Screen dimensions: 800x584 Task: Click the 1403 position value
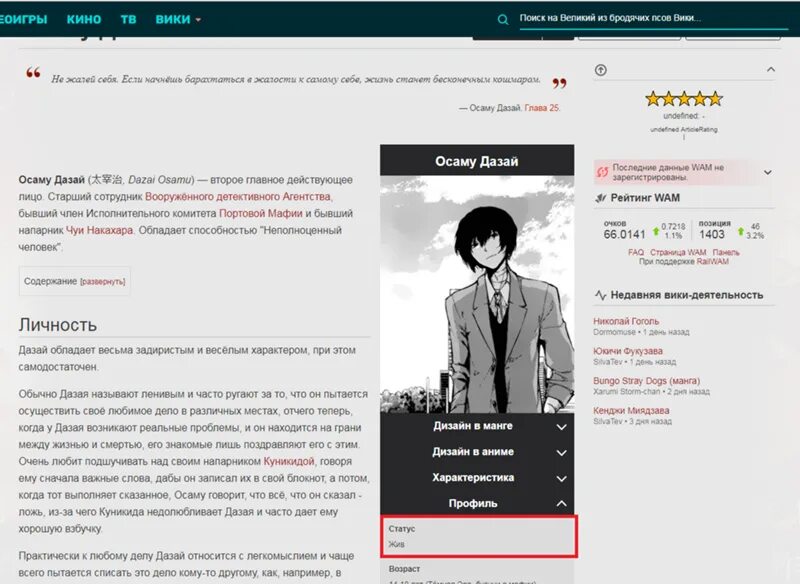click(712, 234)
